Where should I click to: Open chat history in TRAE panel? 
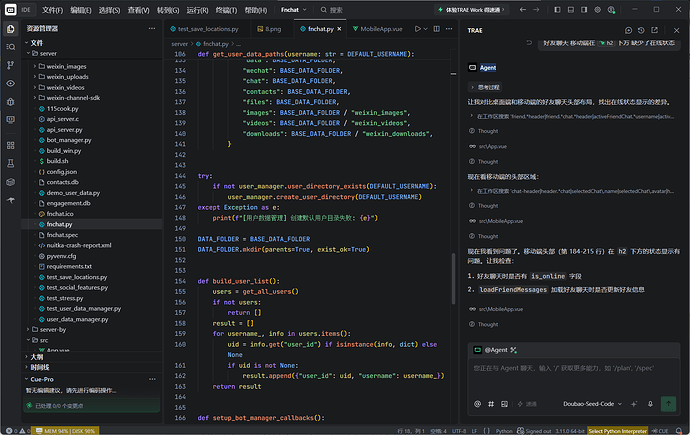click(x=641, y=30)
